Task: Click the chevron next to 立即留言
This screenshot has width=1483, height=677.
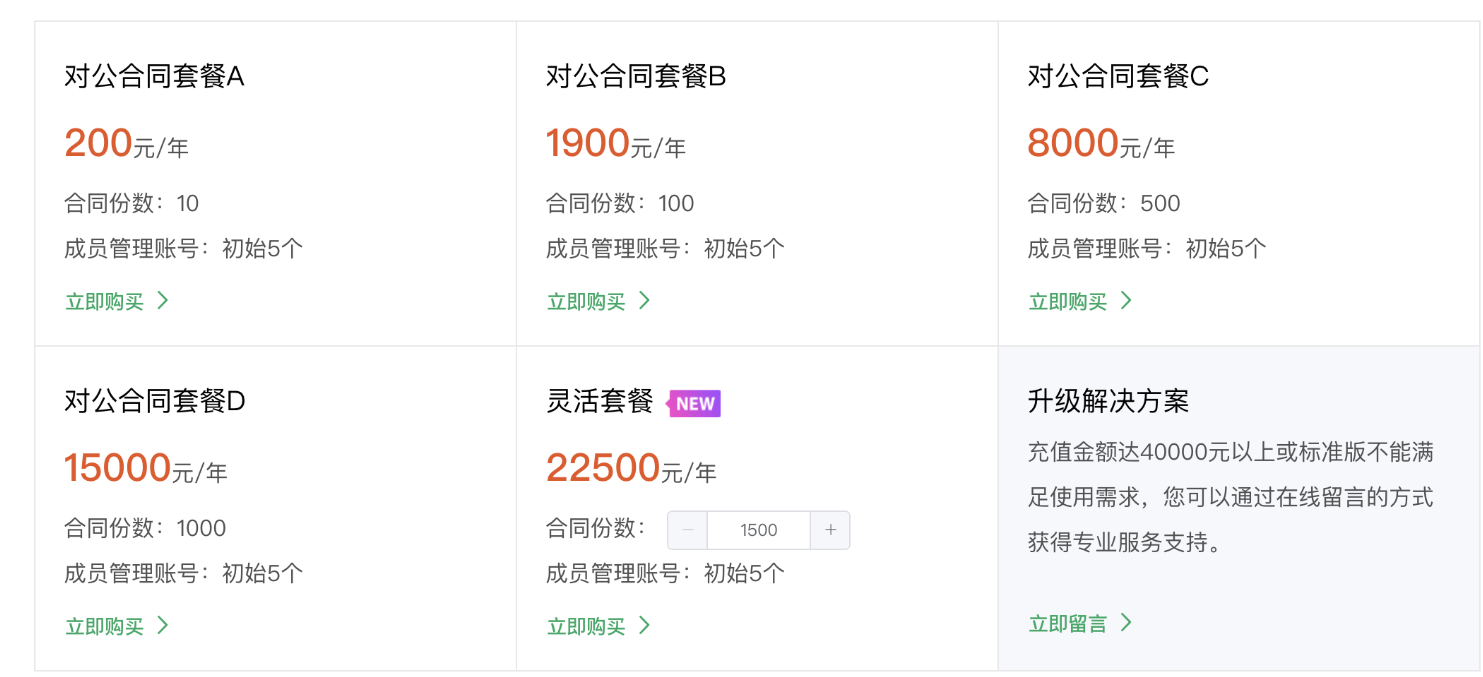Action: click(x=1126, y=623)
